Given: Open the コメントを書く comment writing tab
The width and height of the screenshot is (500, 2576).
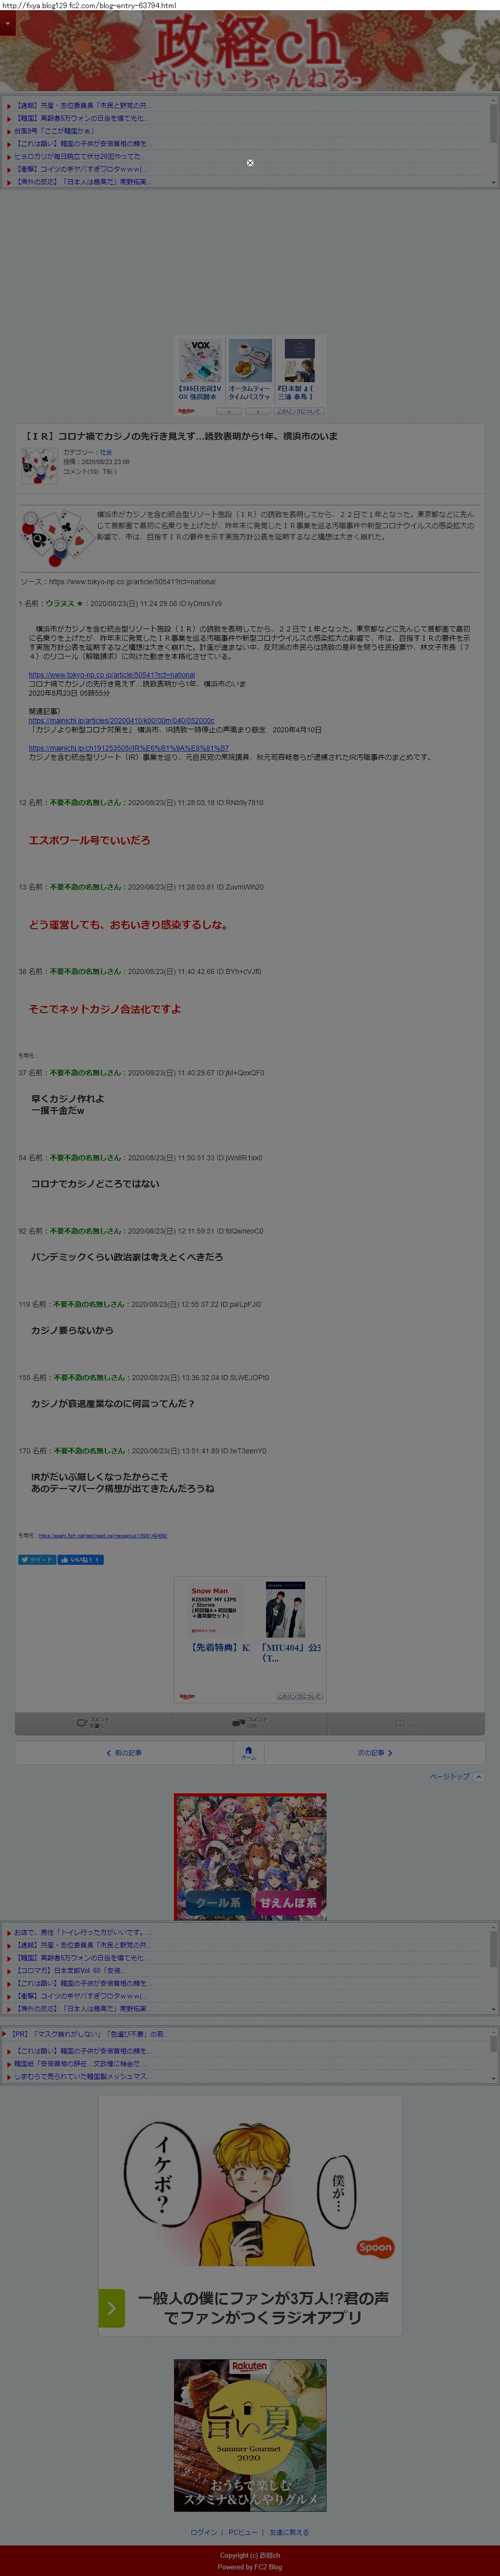Looking at the screenshot, I should pyautogui.click(x=93, y=1722).
